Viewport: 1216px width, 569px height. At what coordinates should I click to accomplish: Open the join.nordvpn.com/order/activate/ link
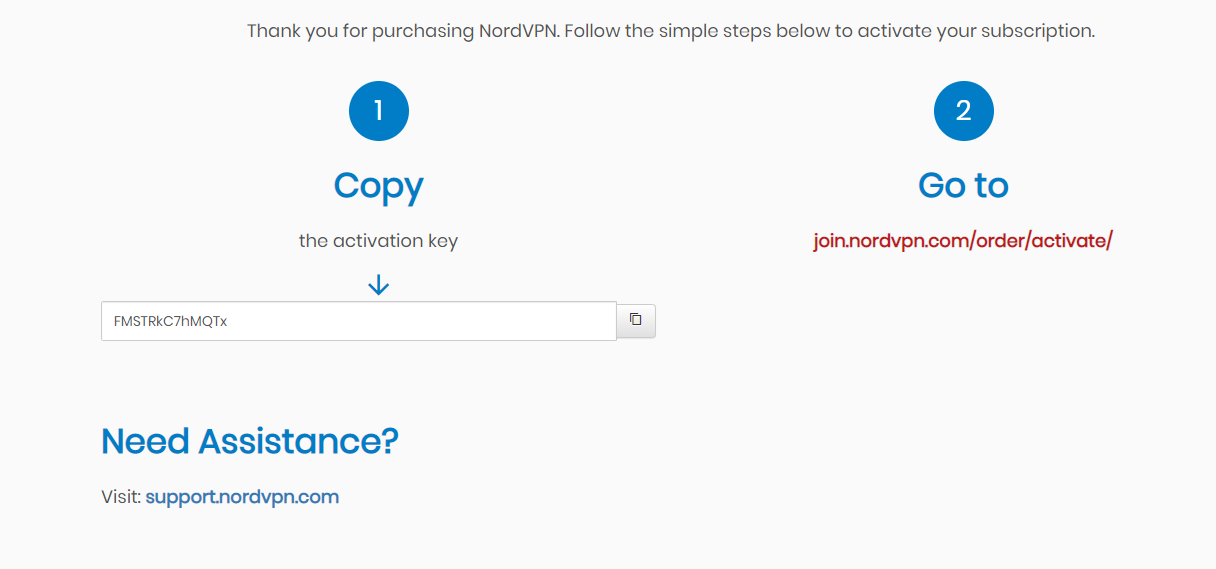tap(963, 241)
